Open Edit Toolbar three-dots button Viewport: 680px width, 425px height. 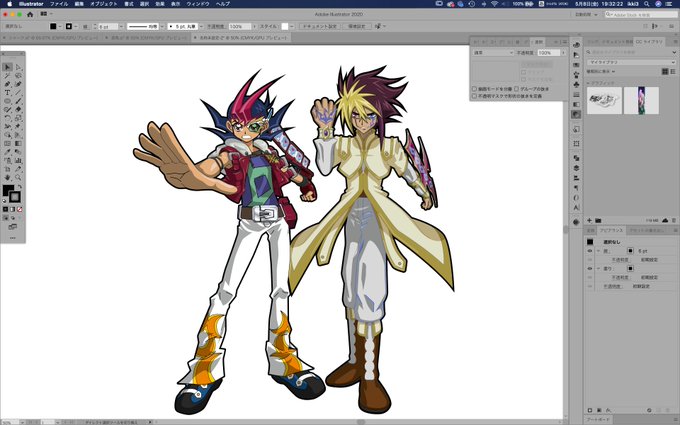point(13,238)
